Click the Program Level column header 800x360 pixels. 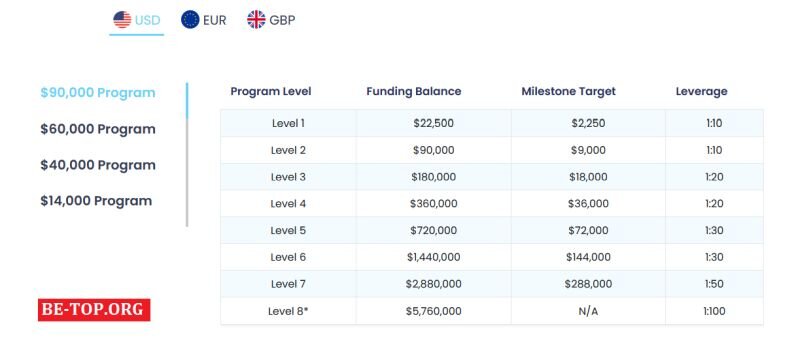pyautogui.click(x=271, y=92)
